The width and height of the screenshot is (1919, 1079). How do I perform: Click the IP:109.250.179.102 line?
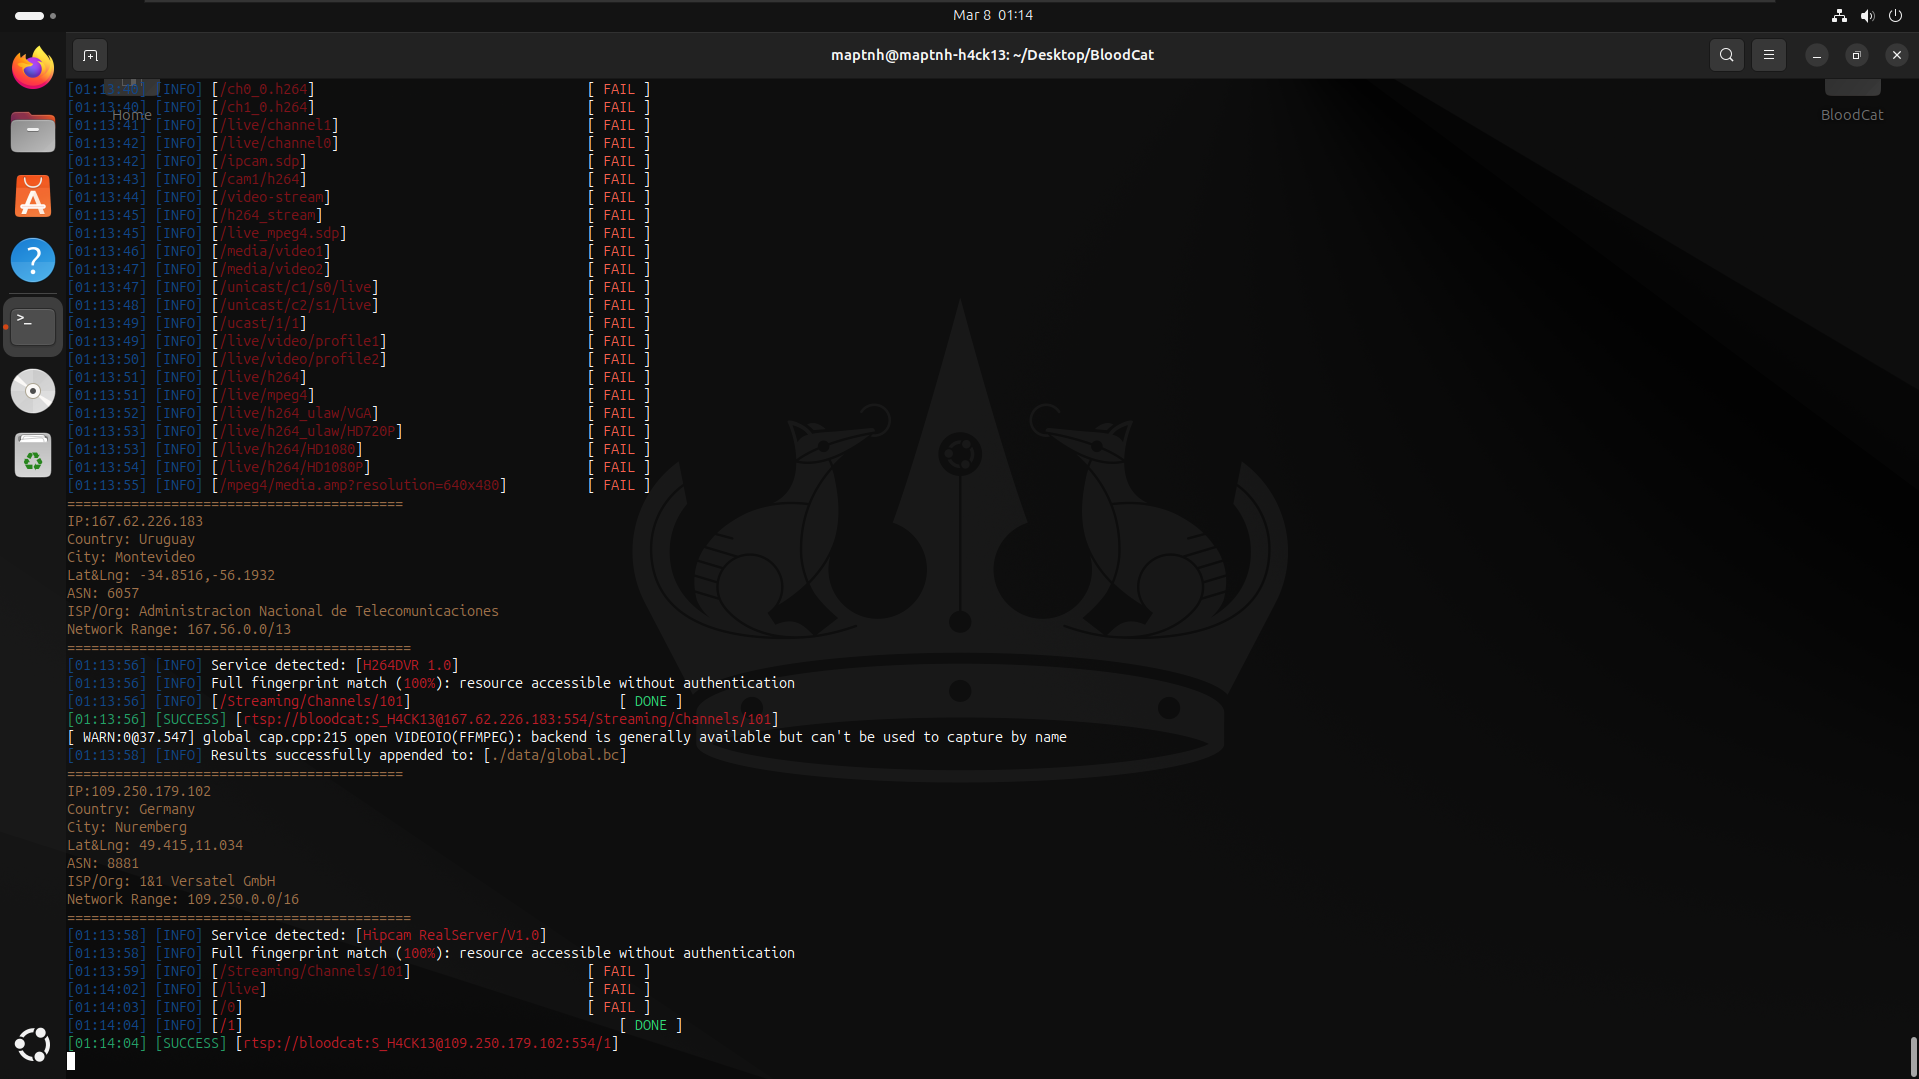click(x=139, y=791)
